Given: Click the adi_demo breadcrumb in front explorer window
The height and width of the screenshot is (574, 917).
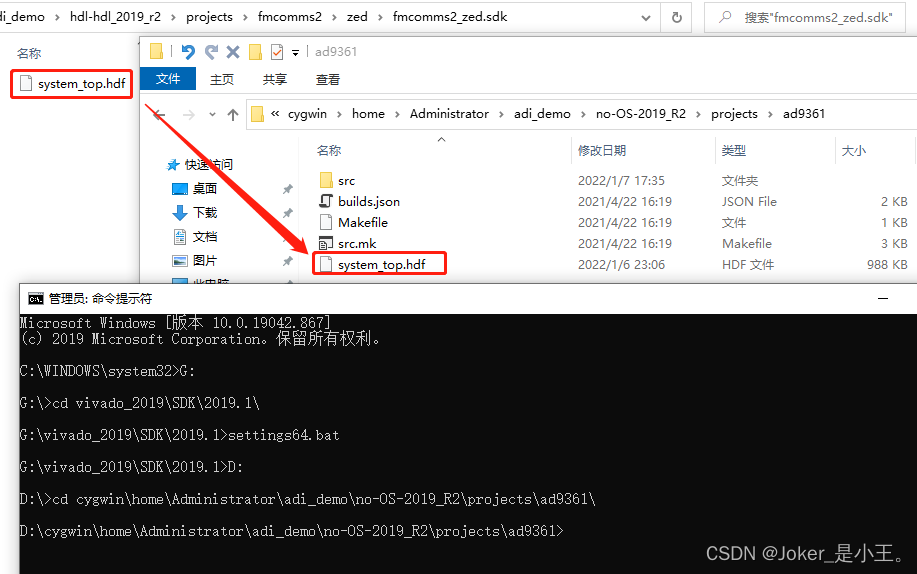Looking at the screenshot, I should (x=542, y=114).
